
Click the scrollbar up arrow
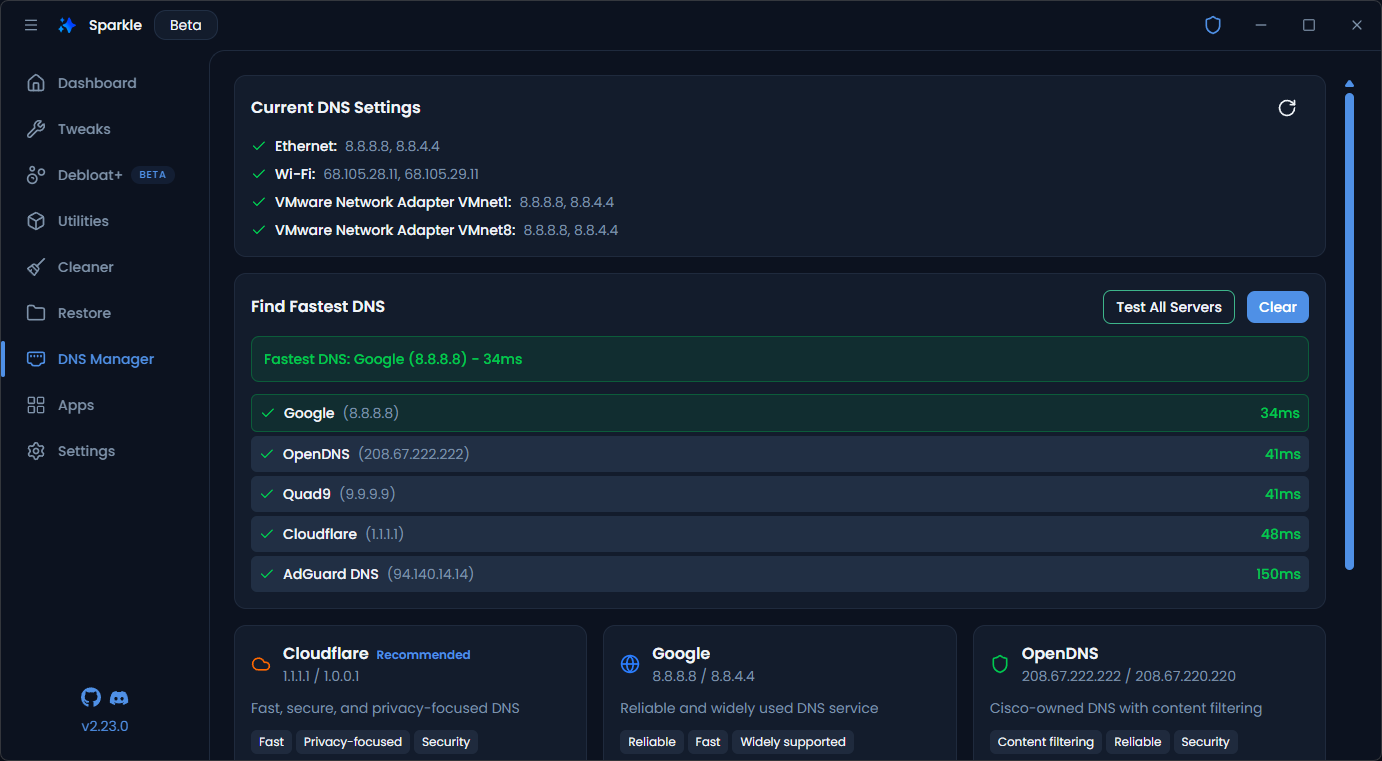(x=1349, y=84)
